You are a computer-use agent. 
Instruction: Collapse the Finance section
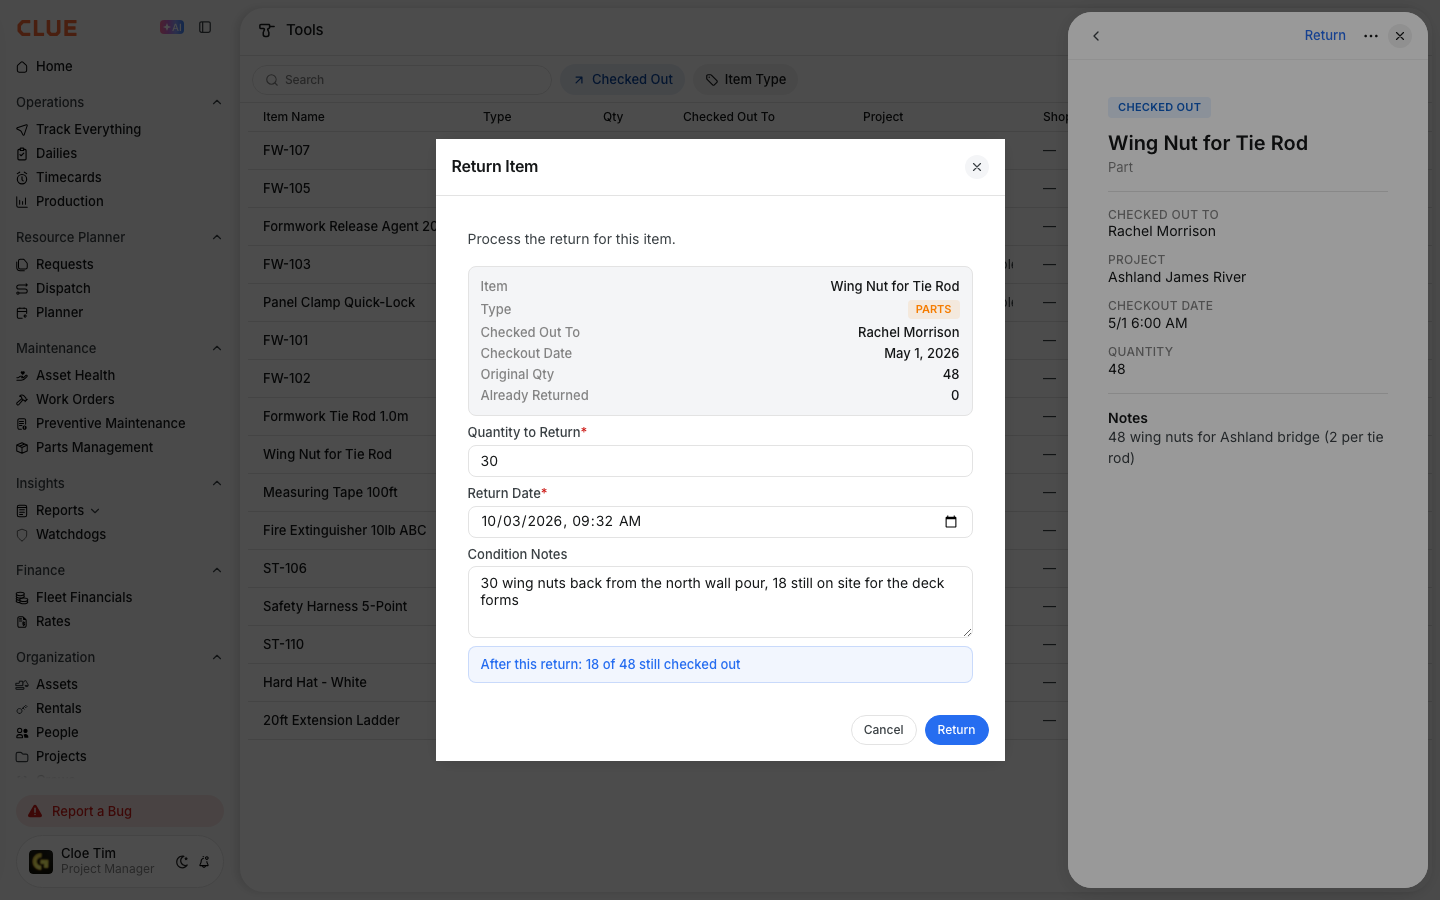[x=217, y=570]
